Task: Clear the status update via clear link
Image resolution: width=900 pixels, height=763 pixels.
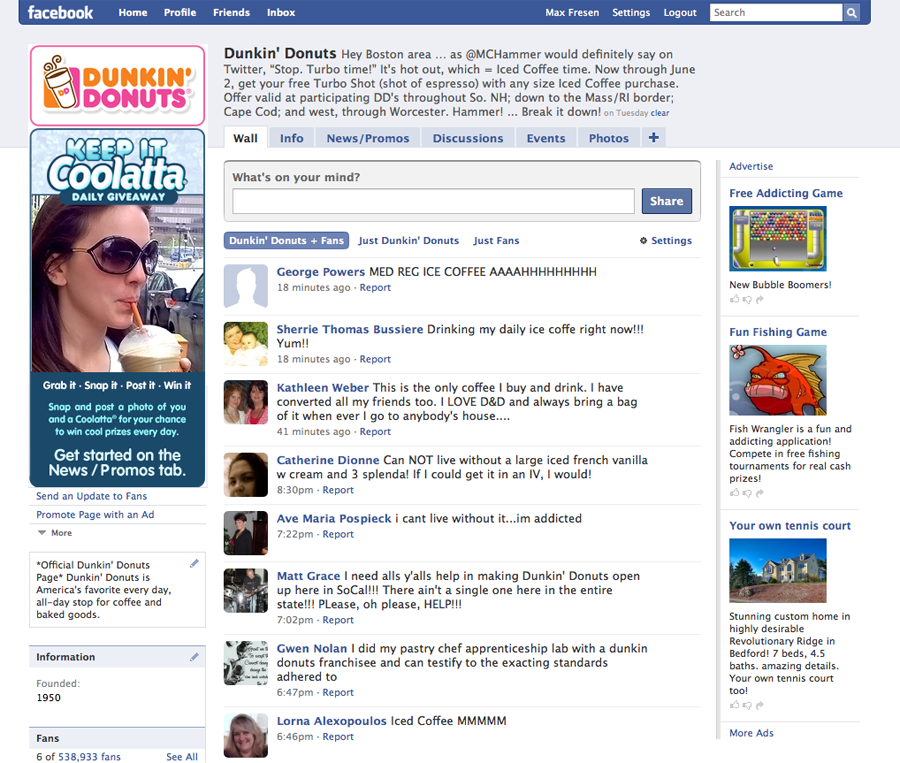Action: 660,113
